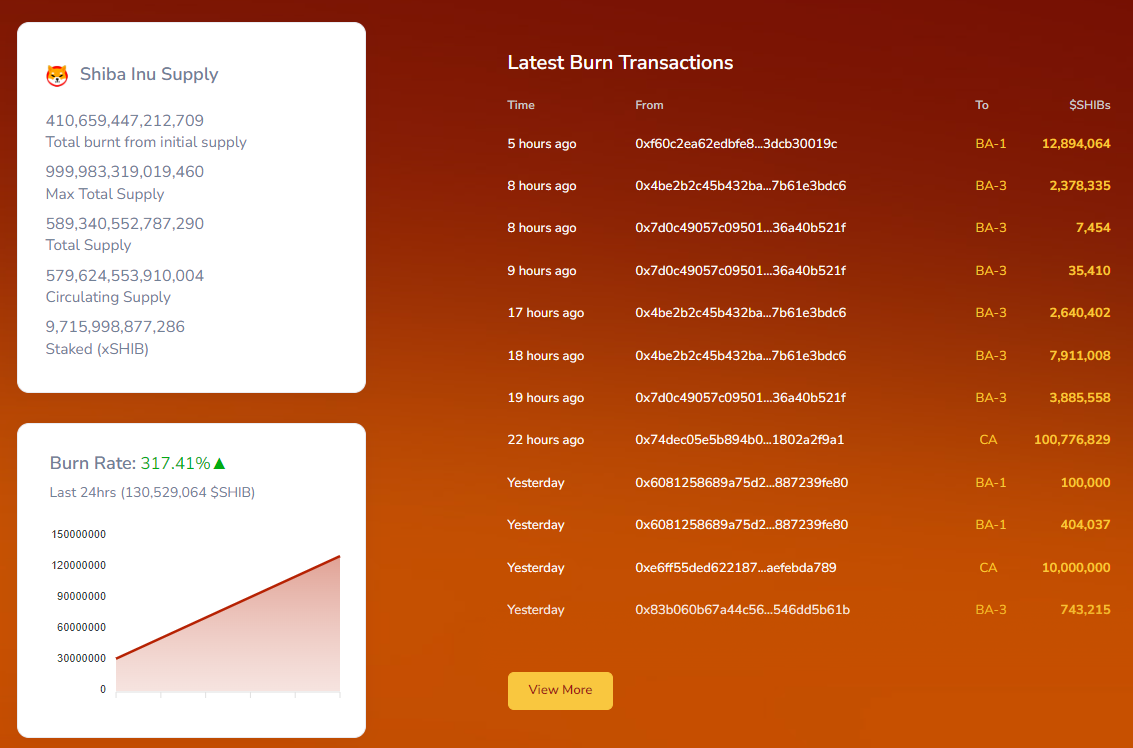Image resolution: width=1133 pixels, height=748 pixels.
Task: Click the Burn Rate 317.41% figure
Action: click(x=175, y=463)
